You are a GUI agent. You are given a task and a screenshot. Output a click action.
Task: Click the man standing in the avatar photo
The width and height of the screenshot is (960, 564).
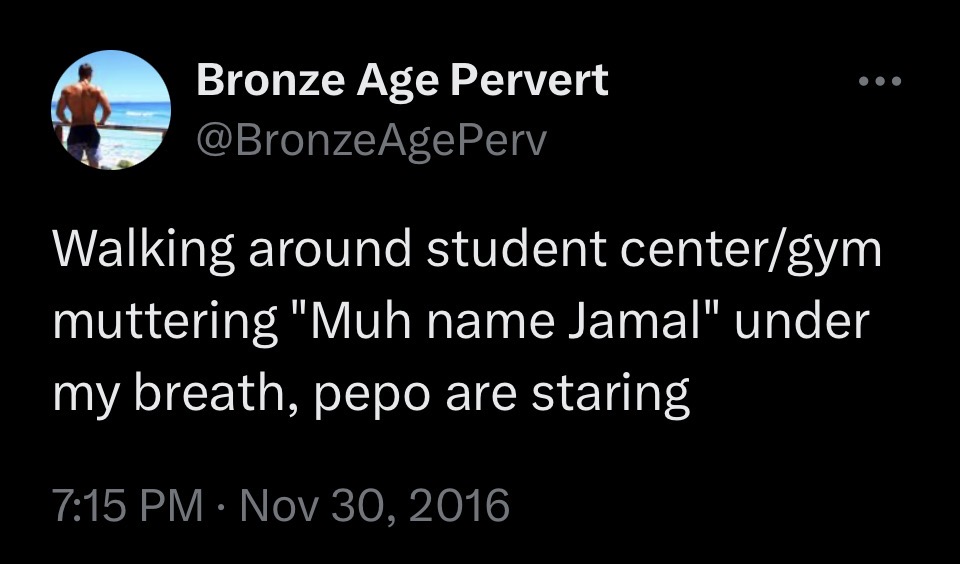tap(86, 115)
